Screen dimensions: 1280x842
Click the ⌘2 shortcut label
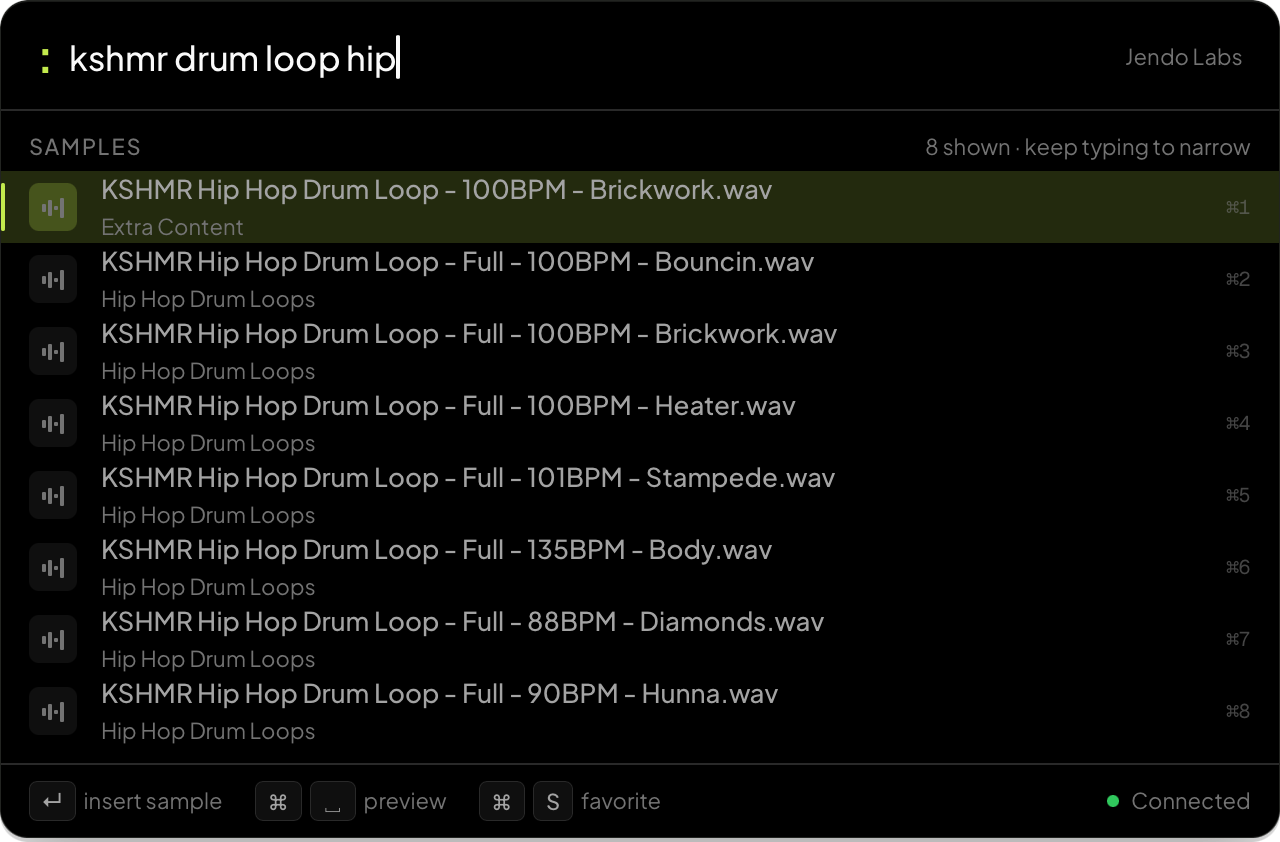tap(1237, 279)
